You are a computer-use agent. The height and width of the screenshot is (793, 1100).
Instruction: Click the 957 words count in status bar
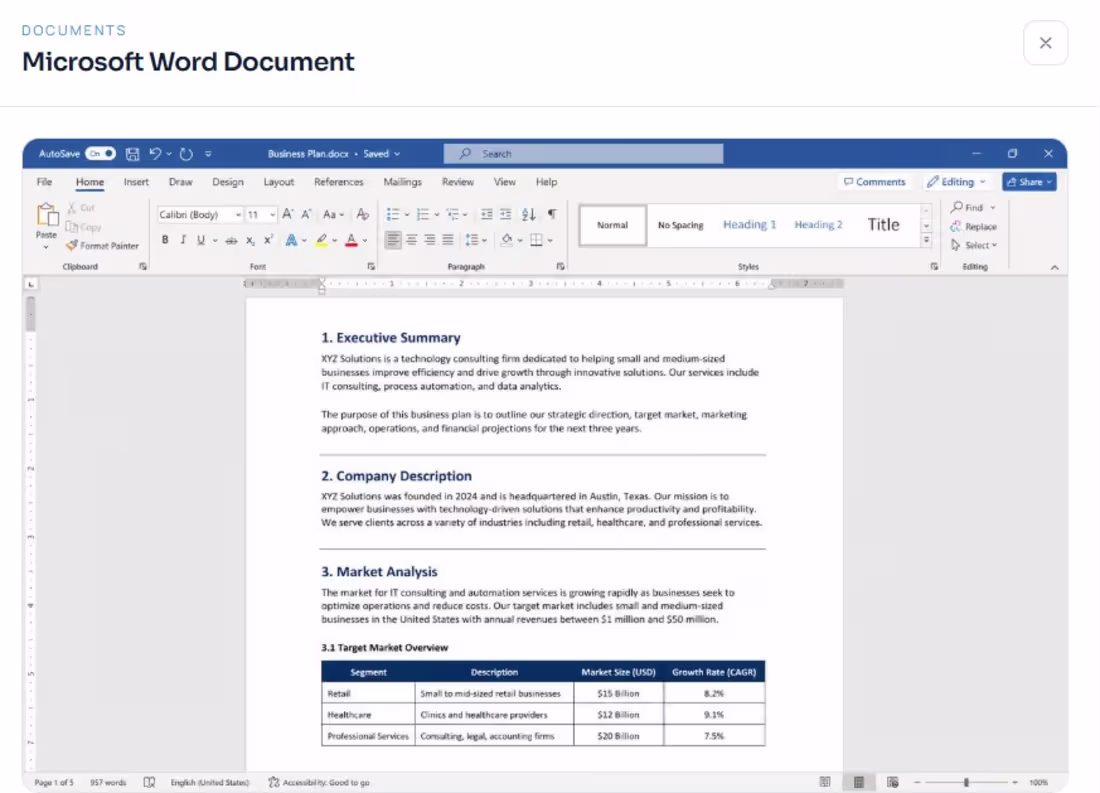pyautogui.click(x=108, y=782)
